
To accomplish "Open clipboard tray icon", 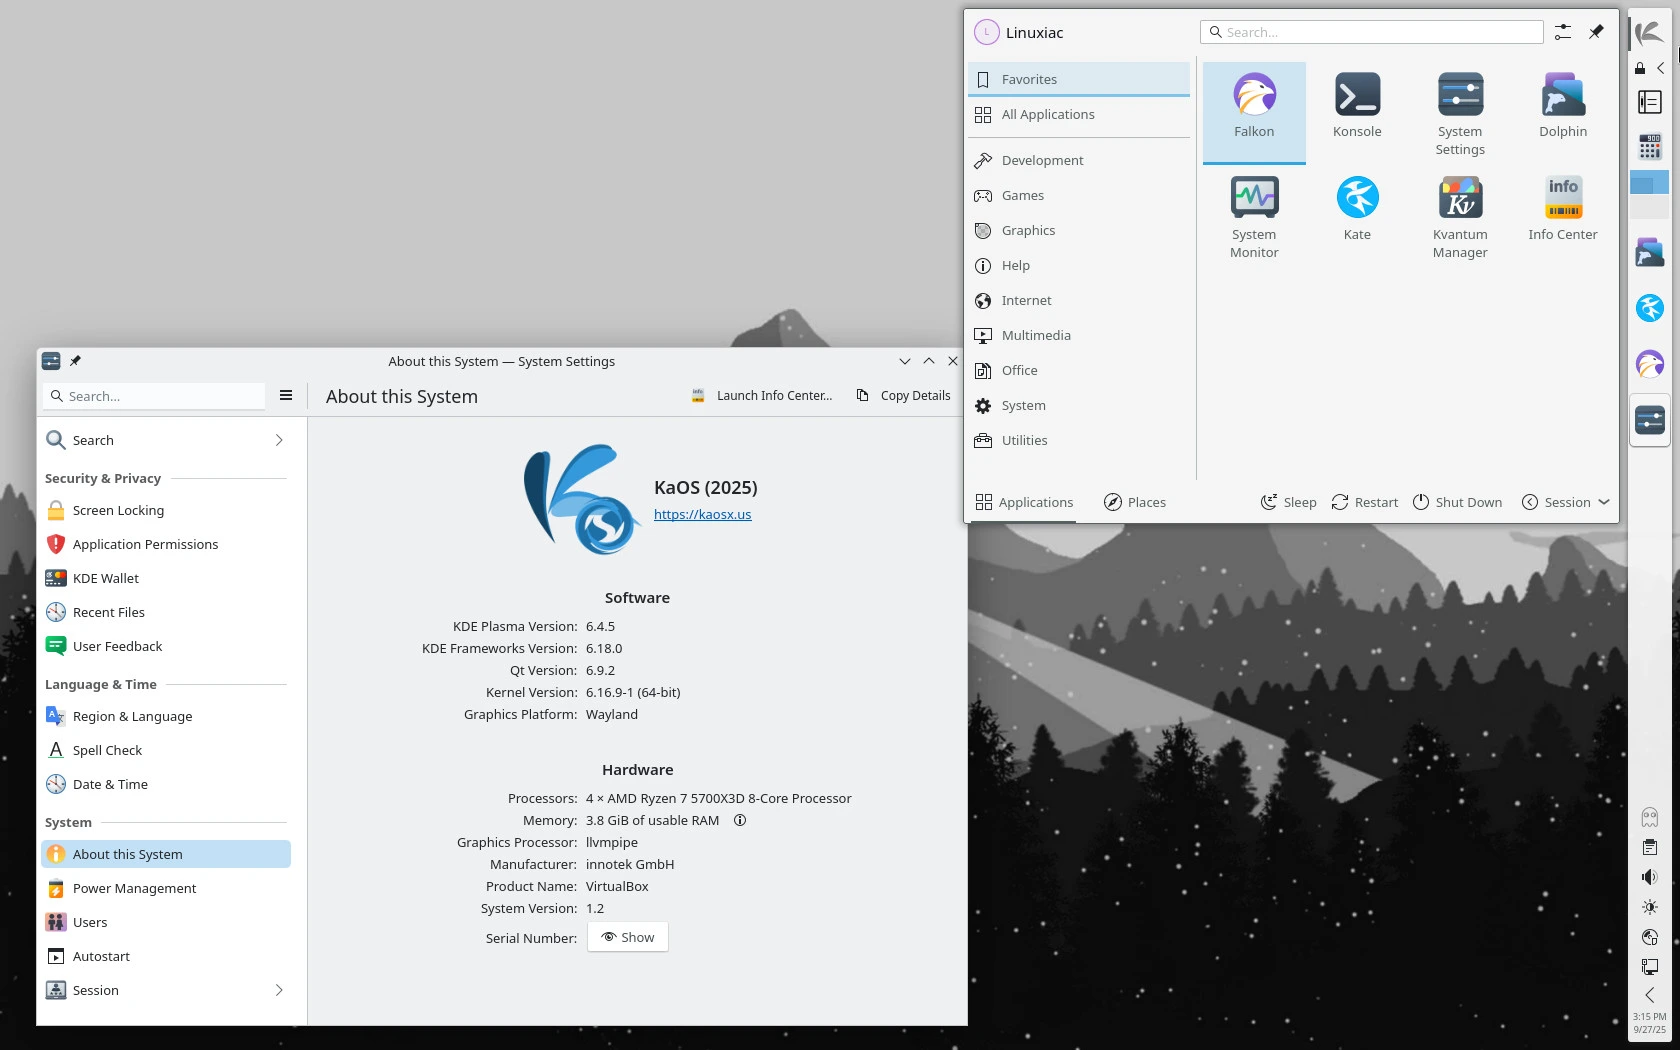I will coord(1650,847).
